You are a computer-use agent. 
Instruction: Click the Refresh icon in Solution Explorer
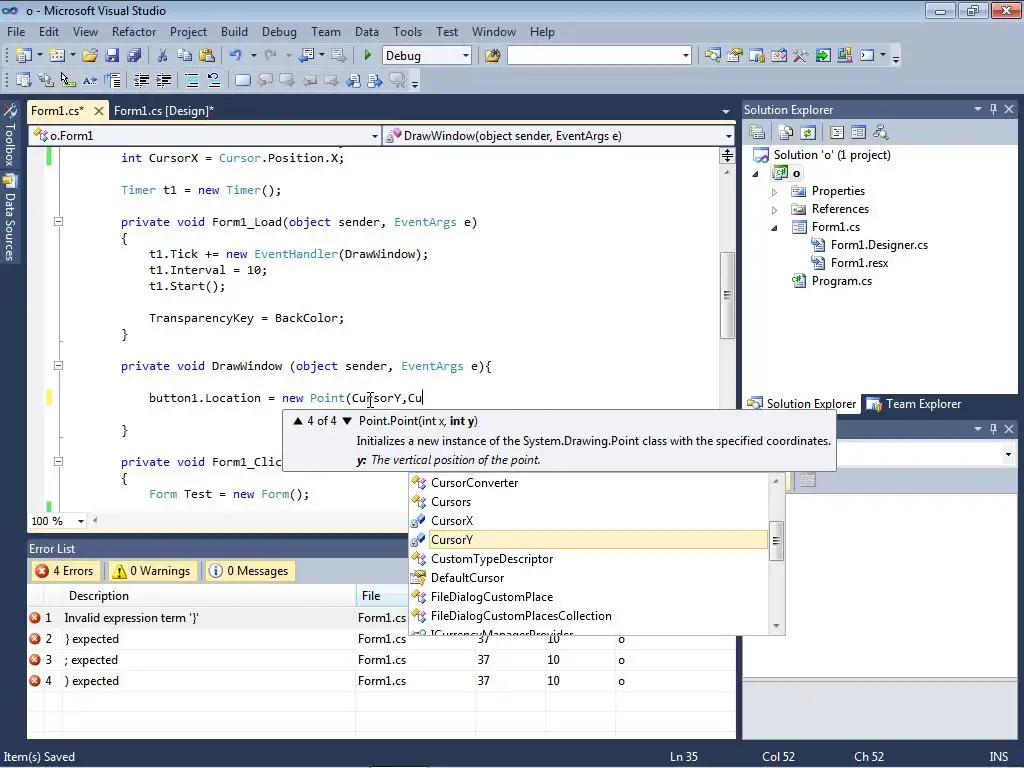(808, 133)
